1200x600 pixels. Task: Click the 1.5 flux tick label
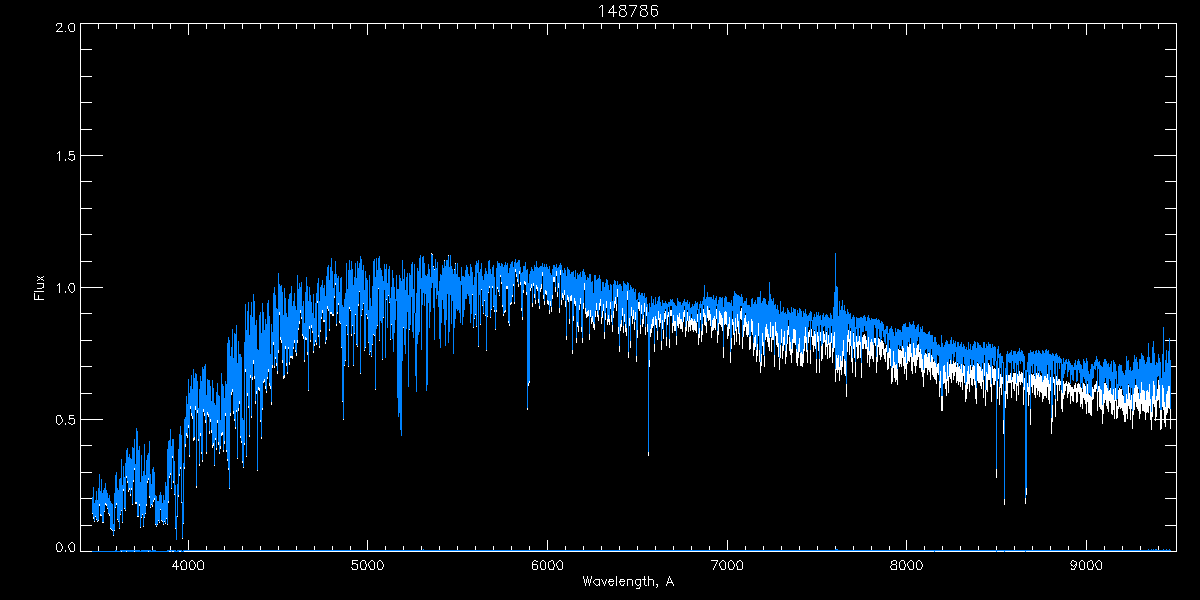64,157
